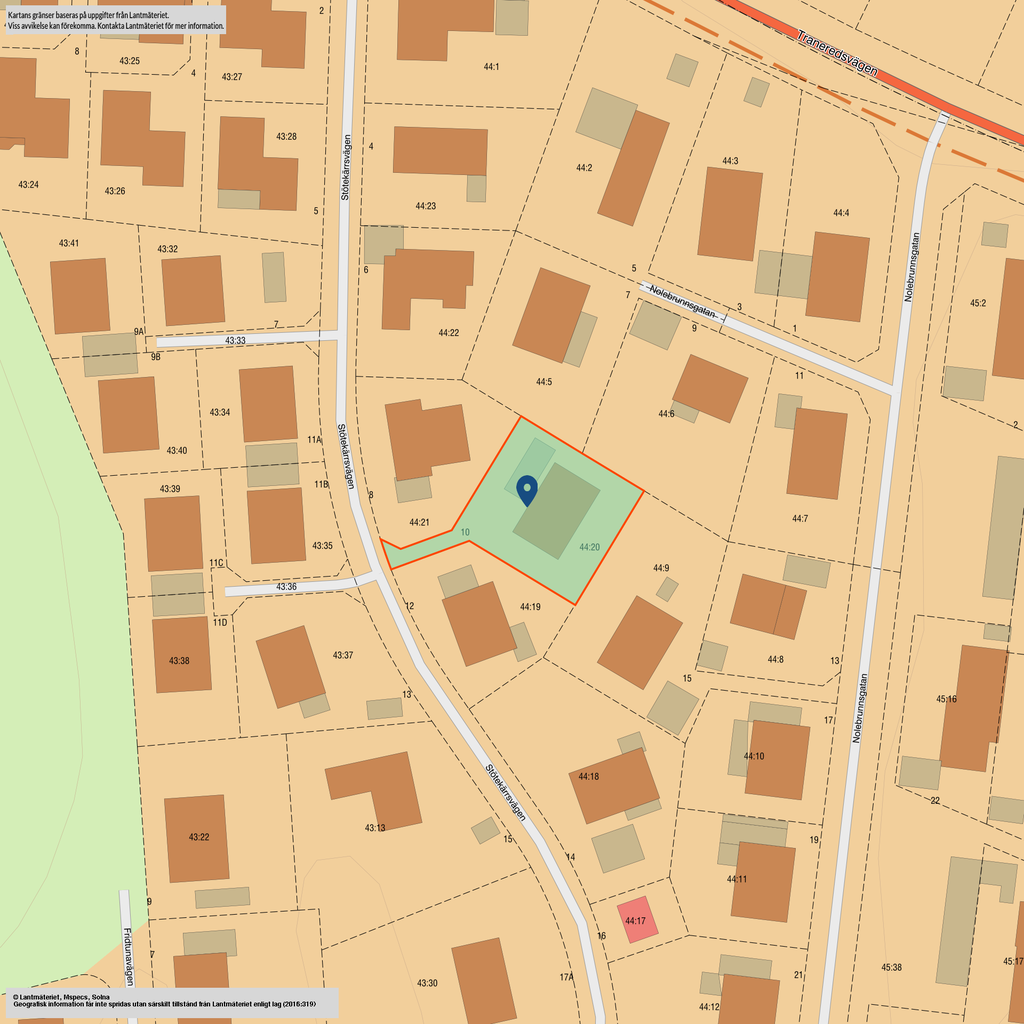
Task: Select parcel label 44:23
Action: pos(426,206)
